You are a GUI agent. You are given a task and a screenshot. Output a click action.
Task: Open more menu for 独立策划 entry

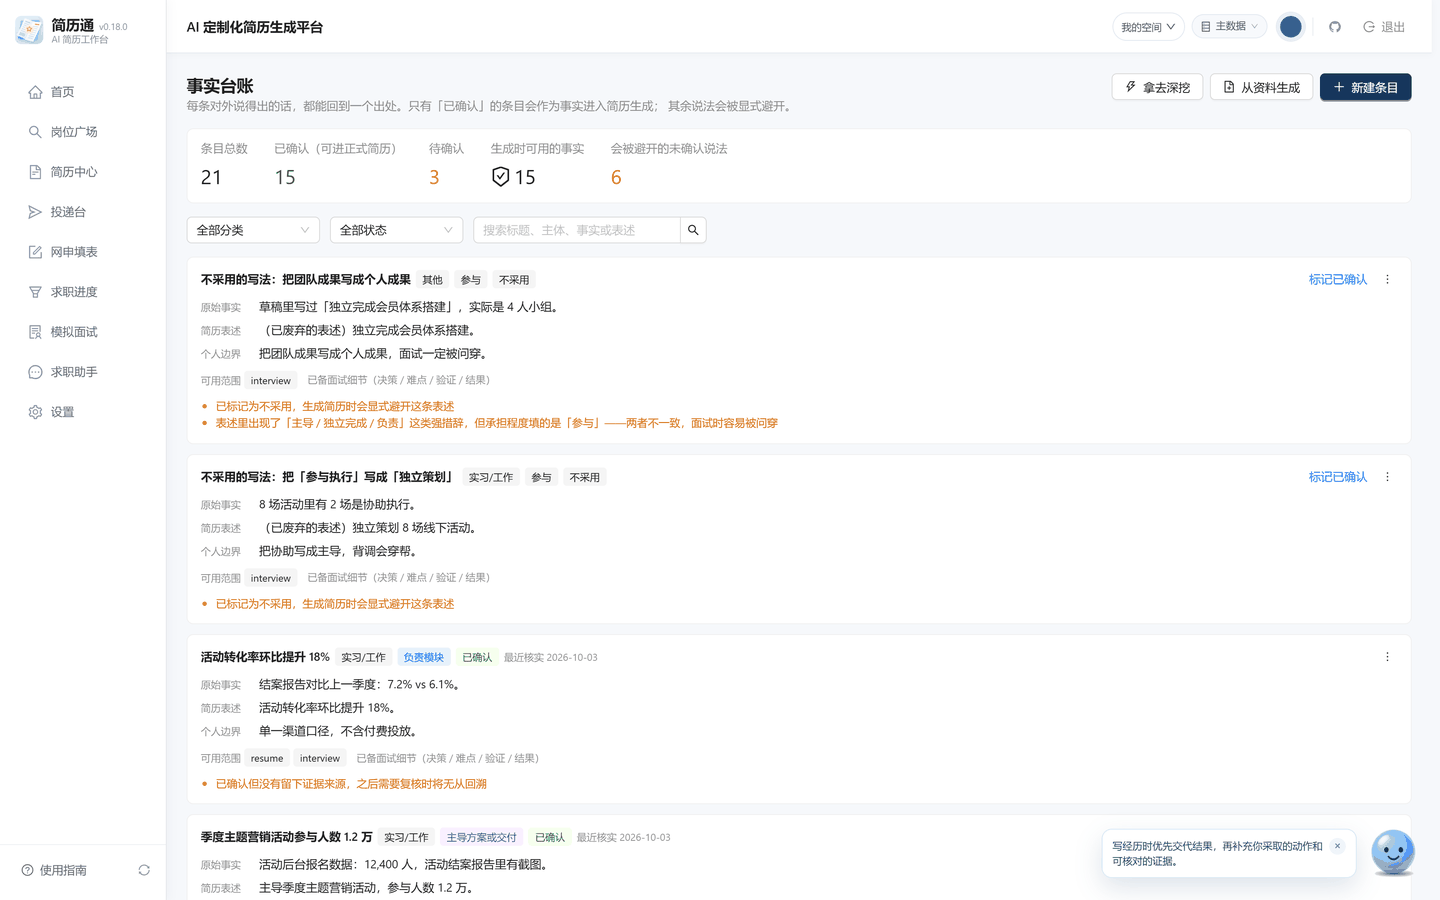point(1388,477)
